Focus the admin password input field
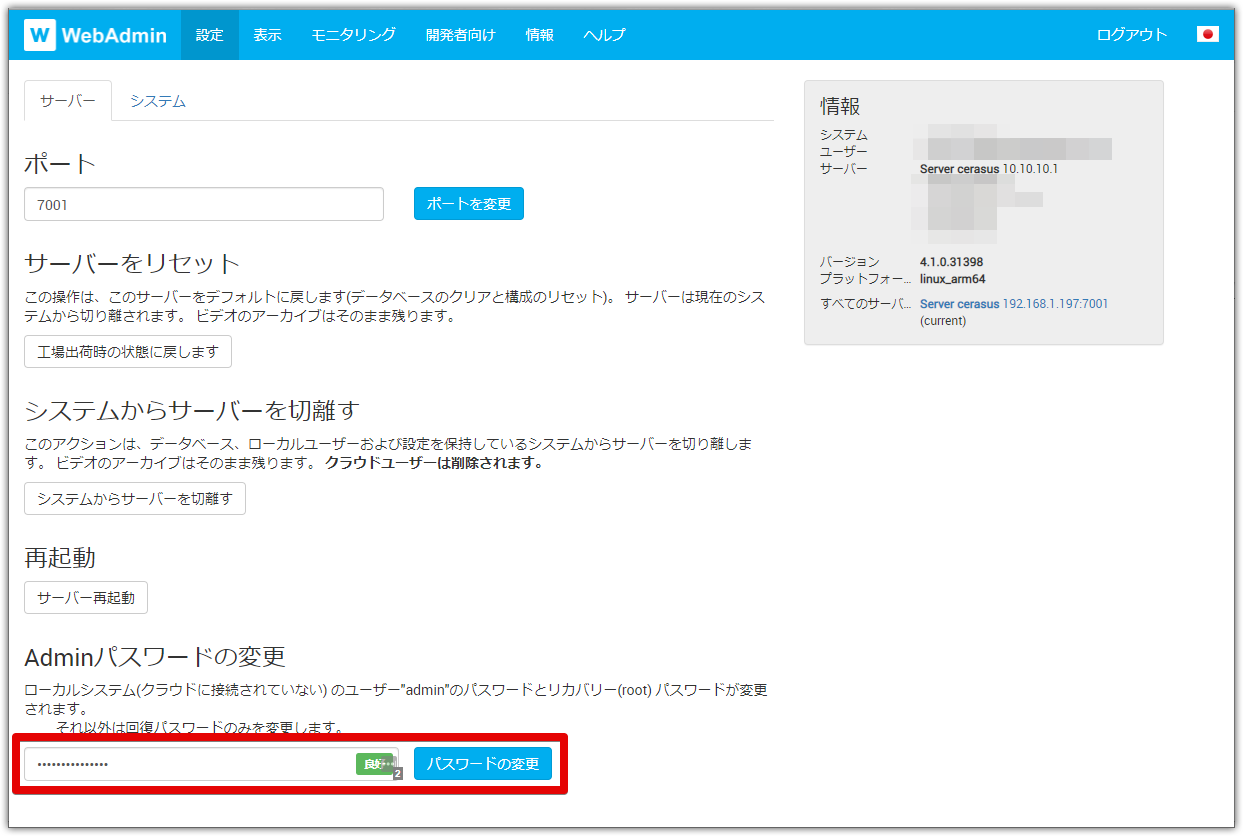 coord(211,764)
